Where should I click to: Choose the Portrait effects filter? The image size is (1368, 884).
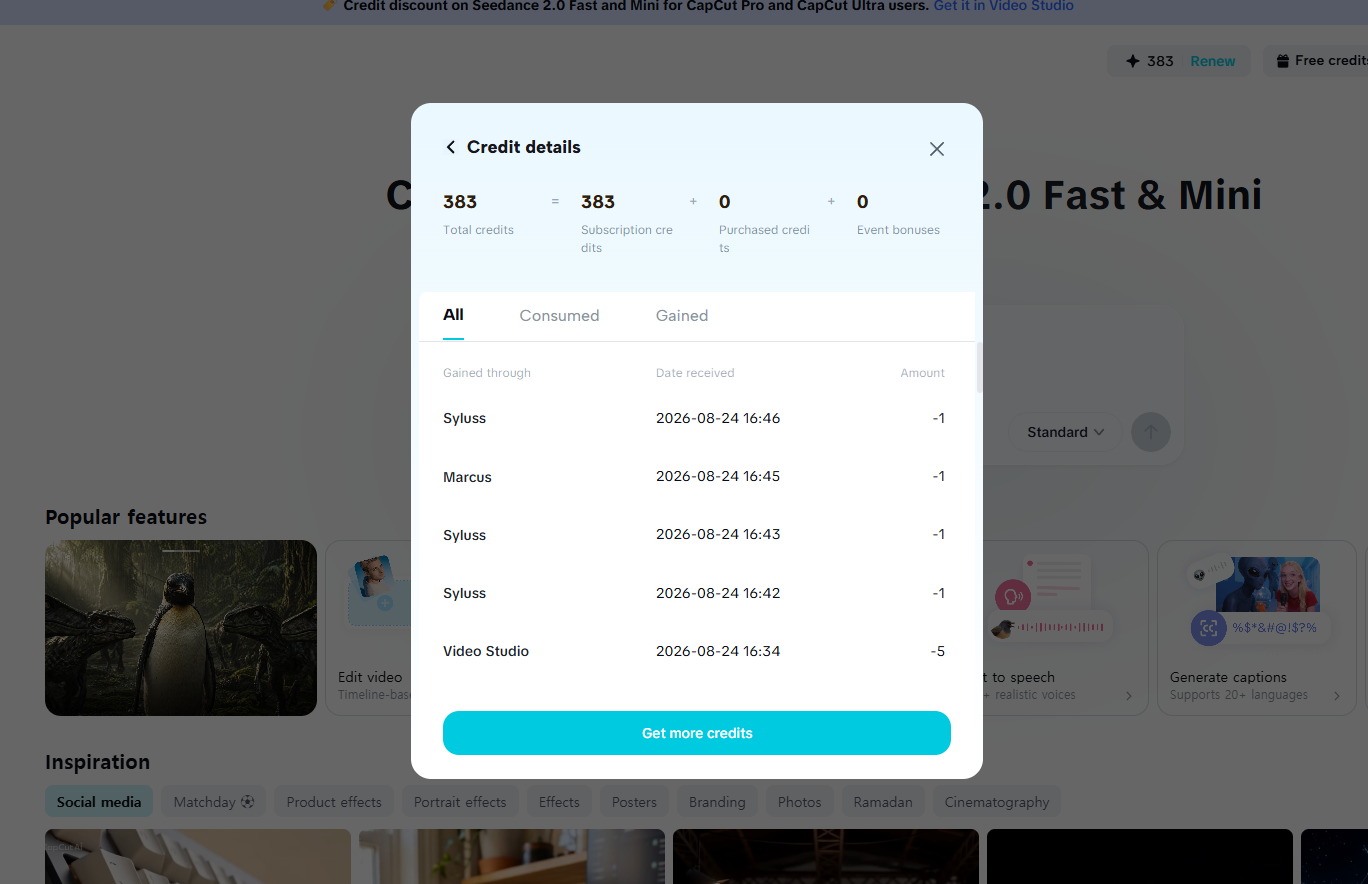[x=460, y=802]
